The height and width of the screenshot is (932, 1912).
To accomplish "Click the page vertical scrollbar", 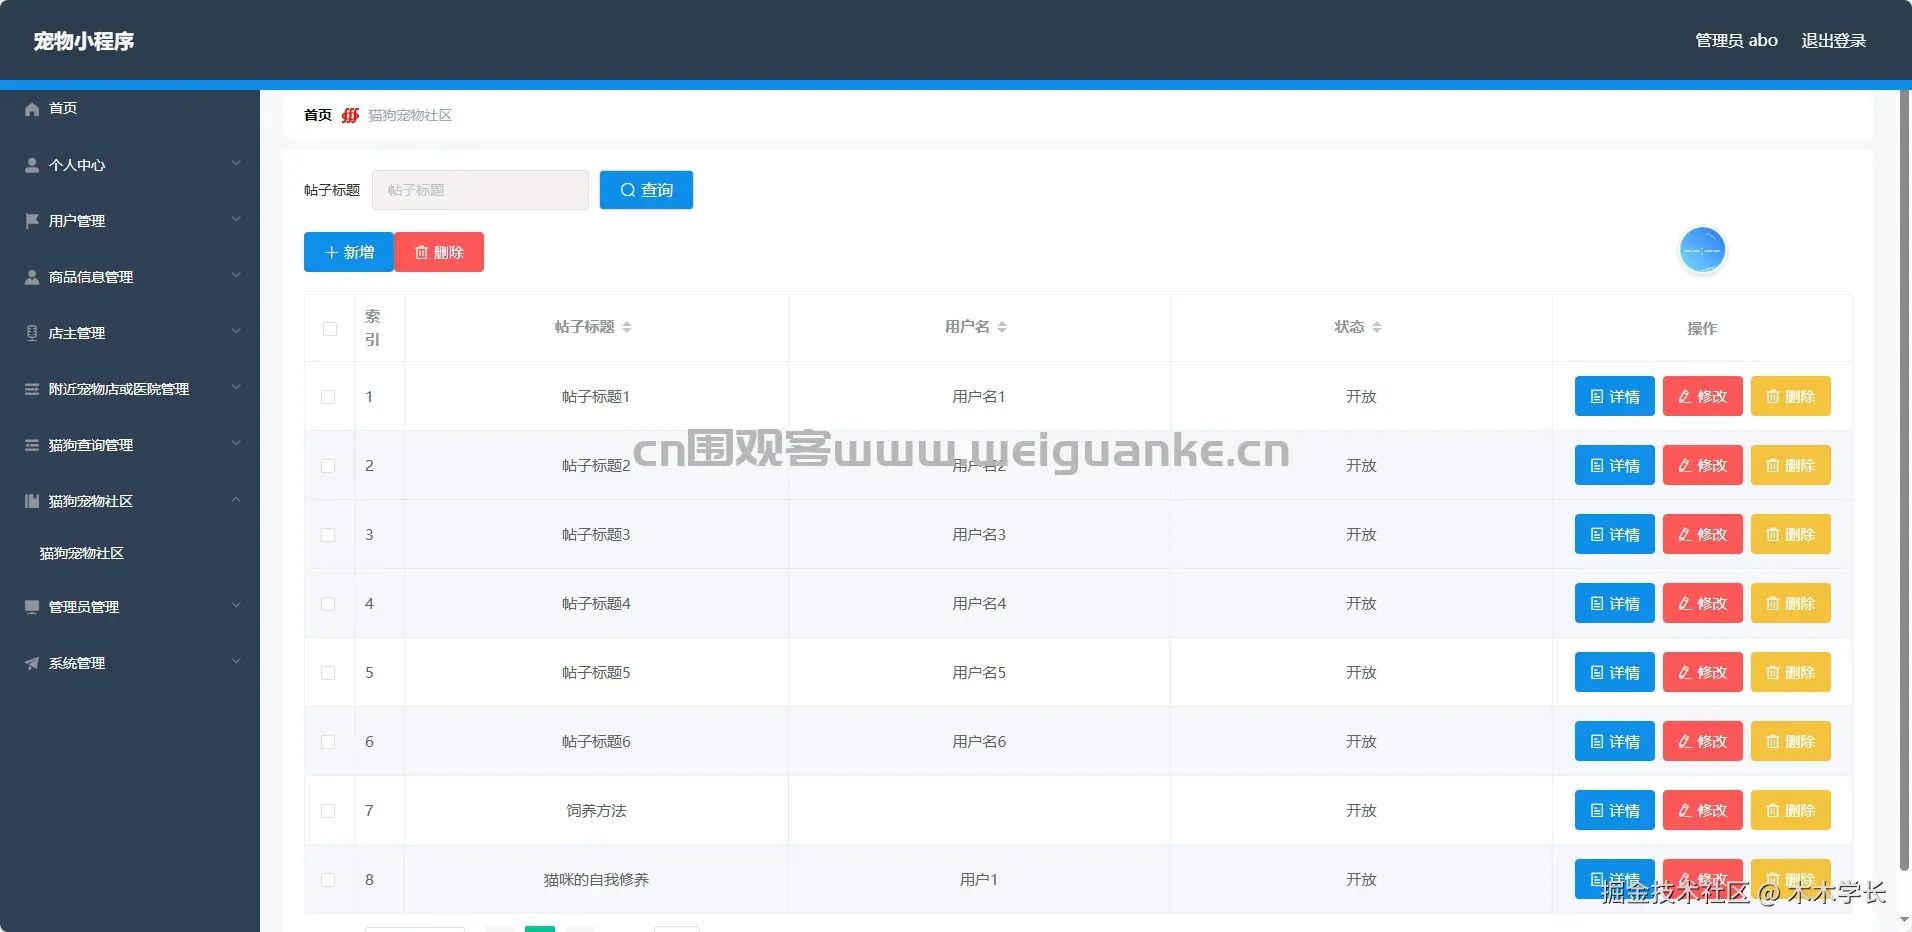I will click(1905, 480).
